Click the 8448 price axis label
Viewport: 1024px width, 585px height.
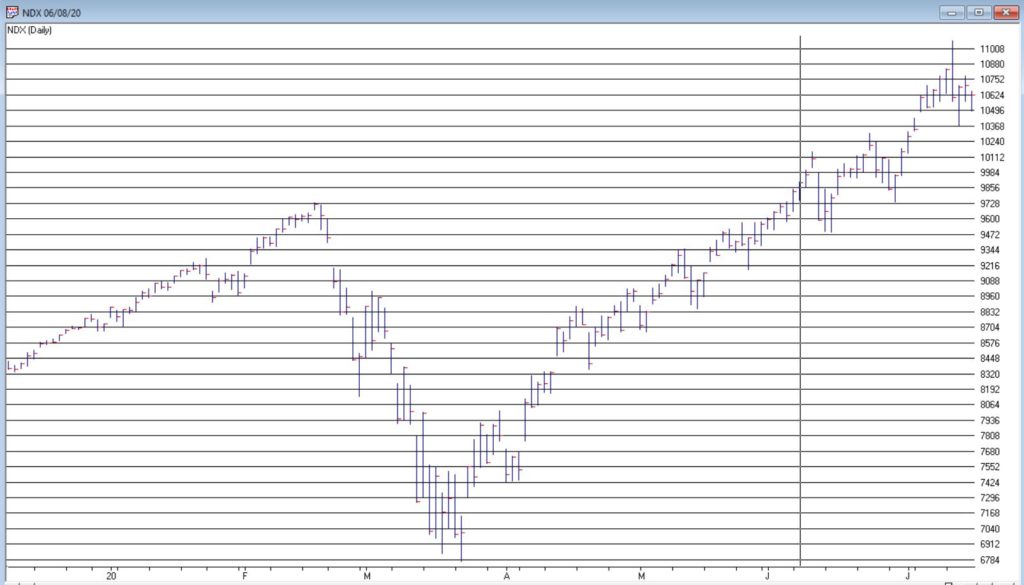point(992,358)
